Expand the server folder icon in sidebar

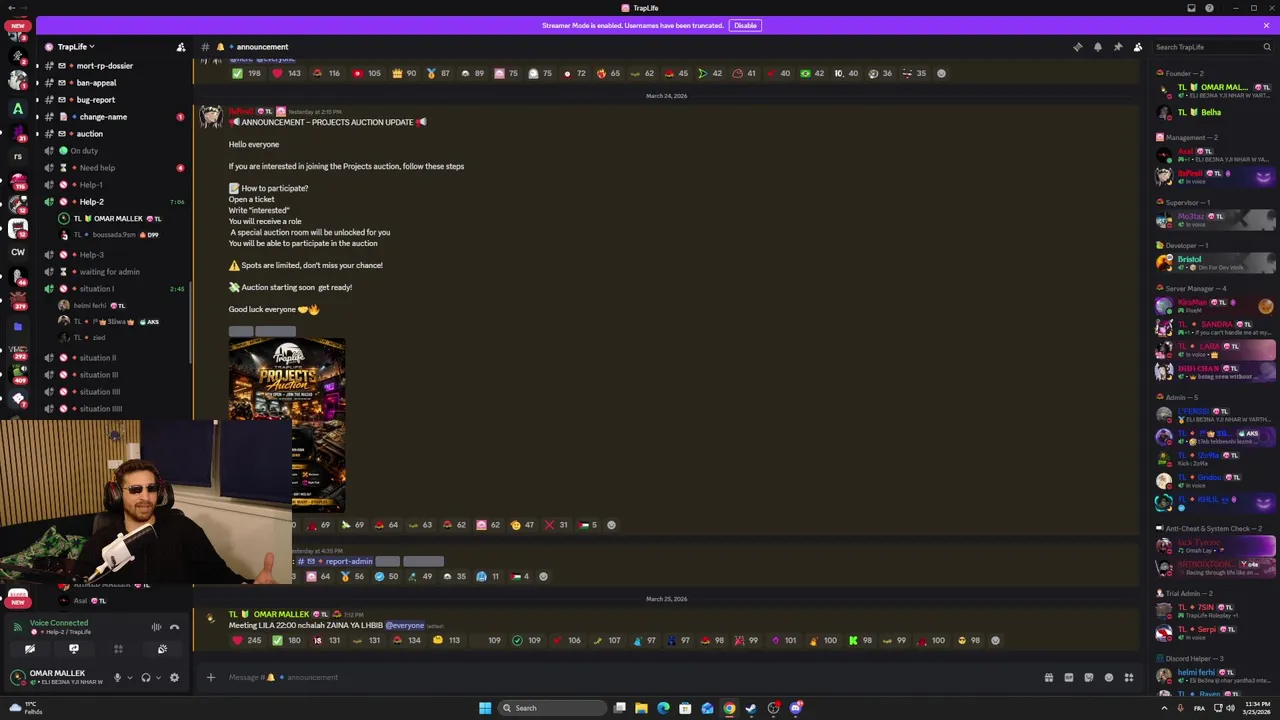[17, 326]
